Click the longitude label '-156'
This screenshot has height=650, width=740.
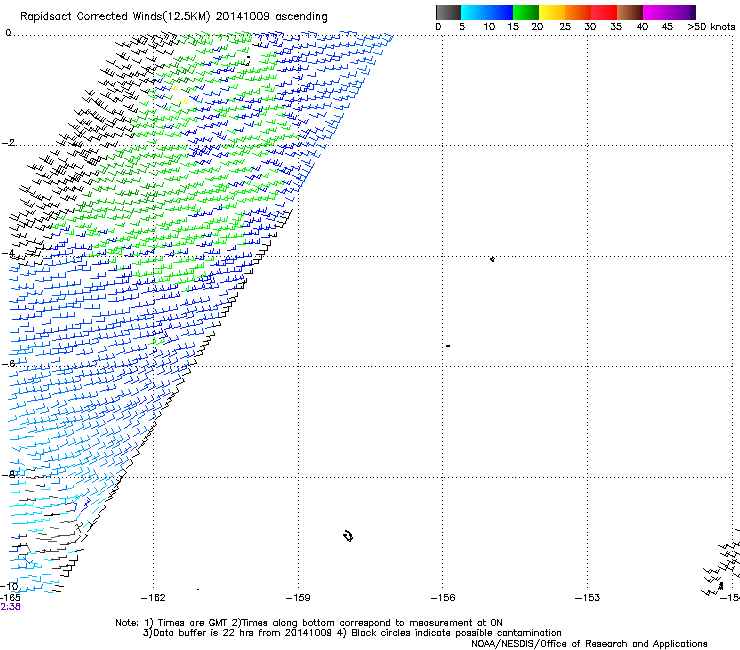443,598
